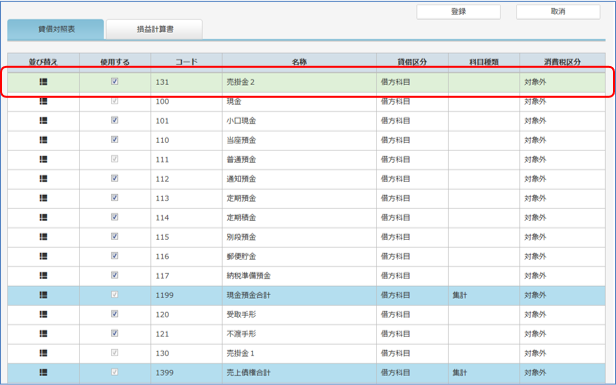Select the name cell 受取手形

pos(299,314)
